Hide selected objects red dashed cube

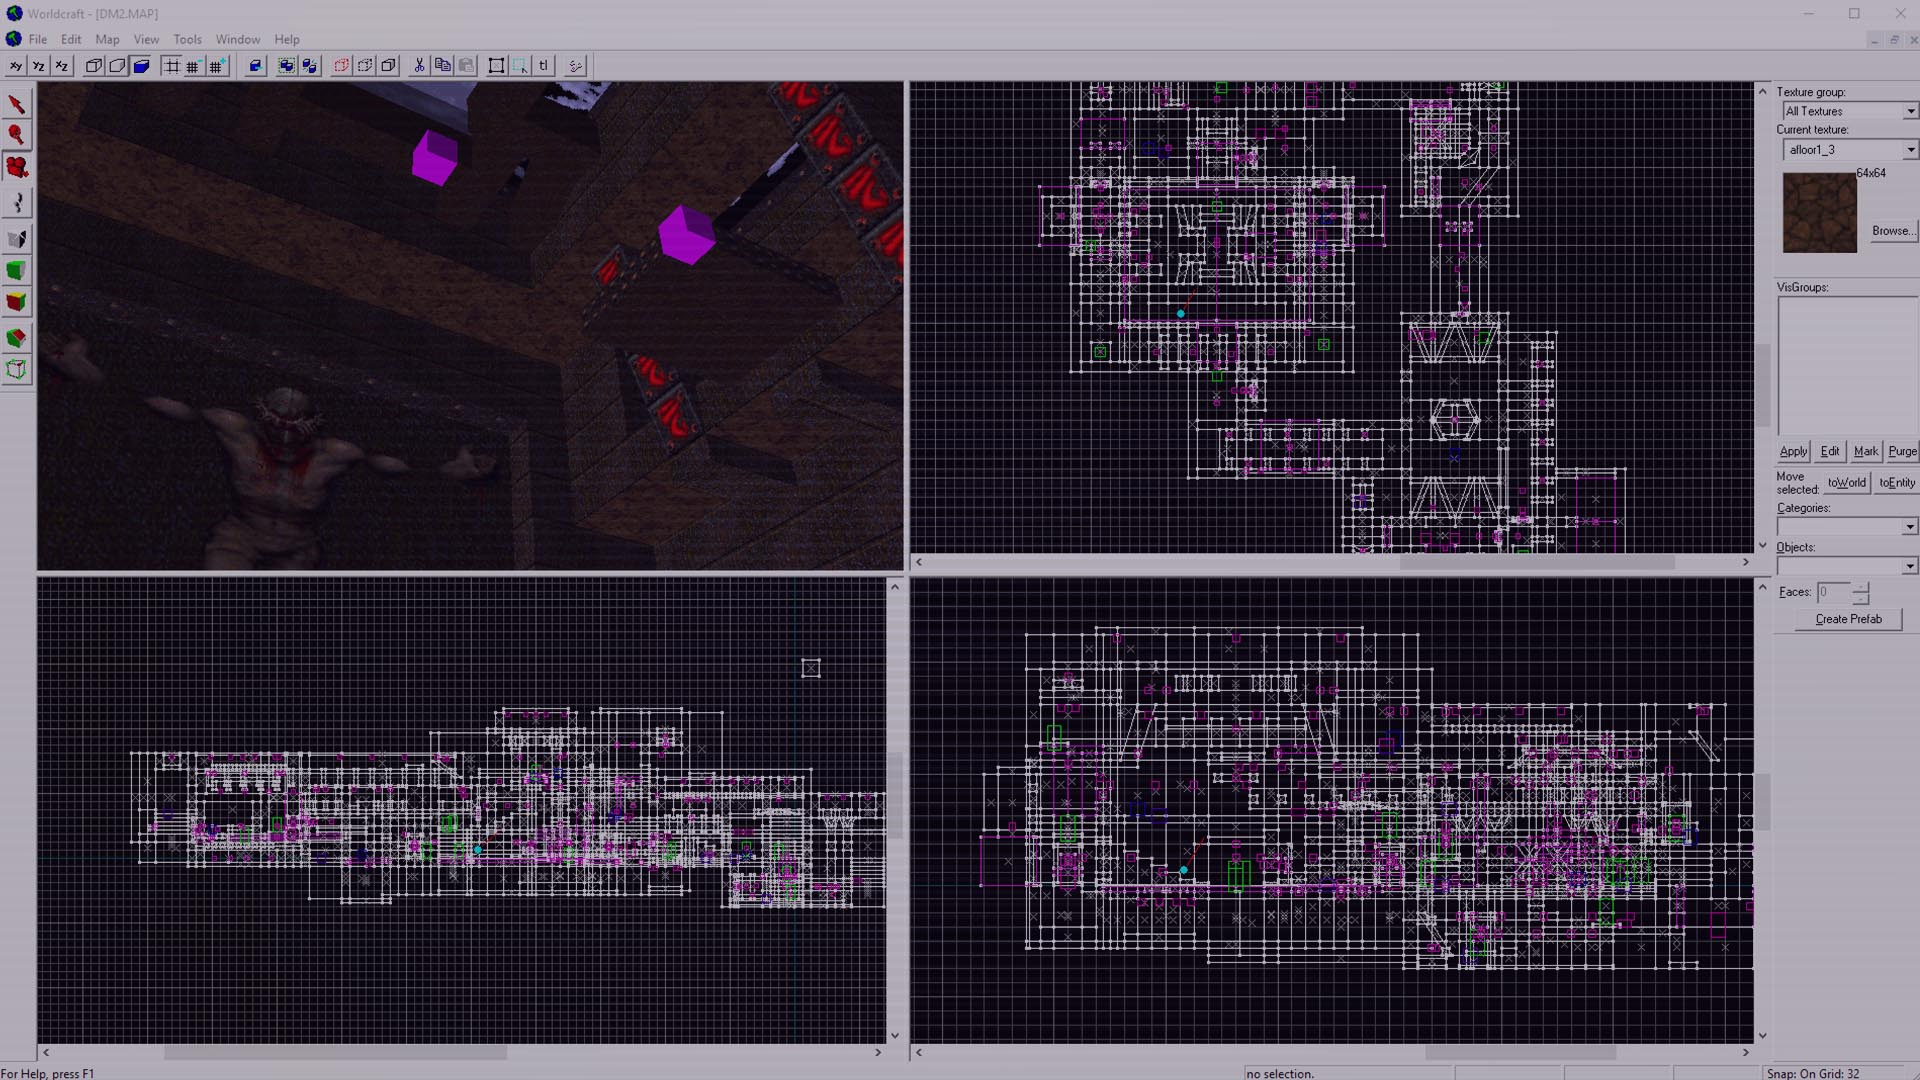(x=341, y=66)
